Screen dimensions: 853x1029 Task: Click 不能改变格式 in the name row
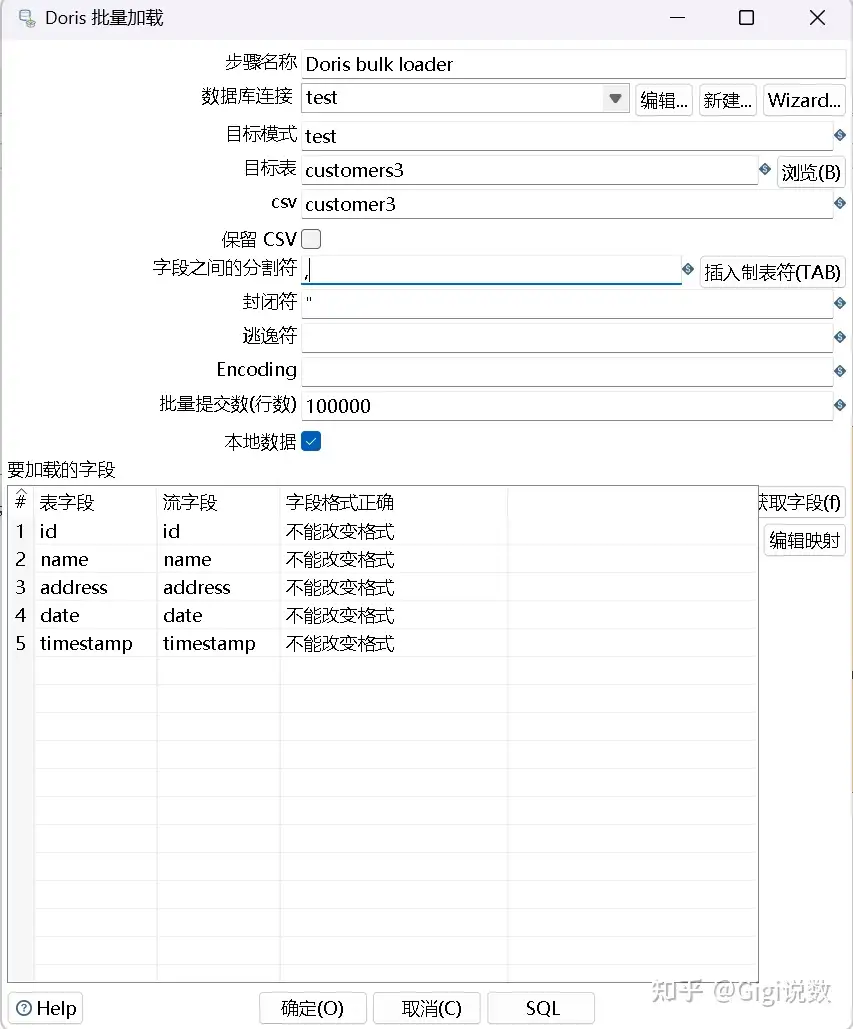340,560
